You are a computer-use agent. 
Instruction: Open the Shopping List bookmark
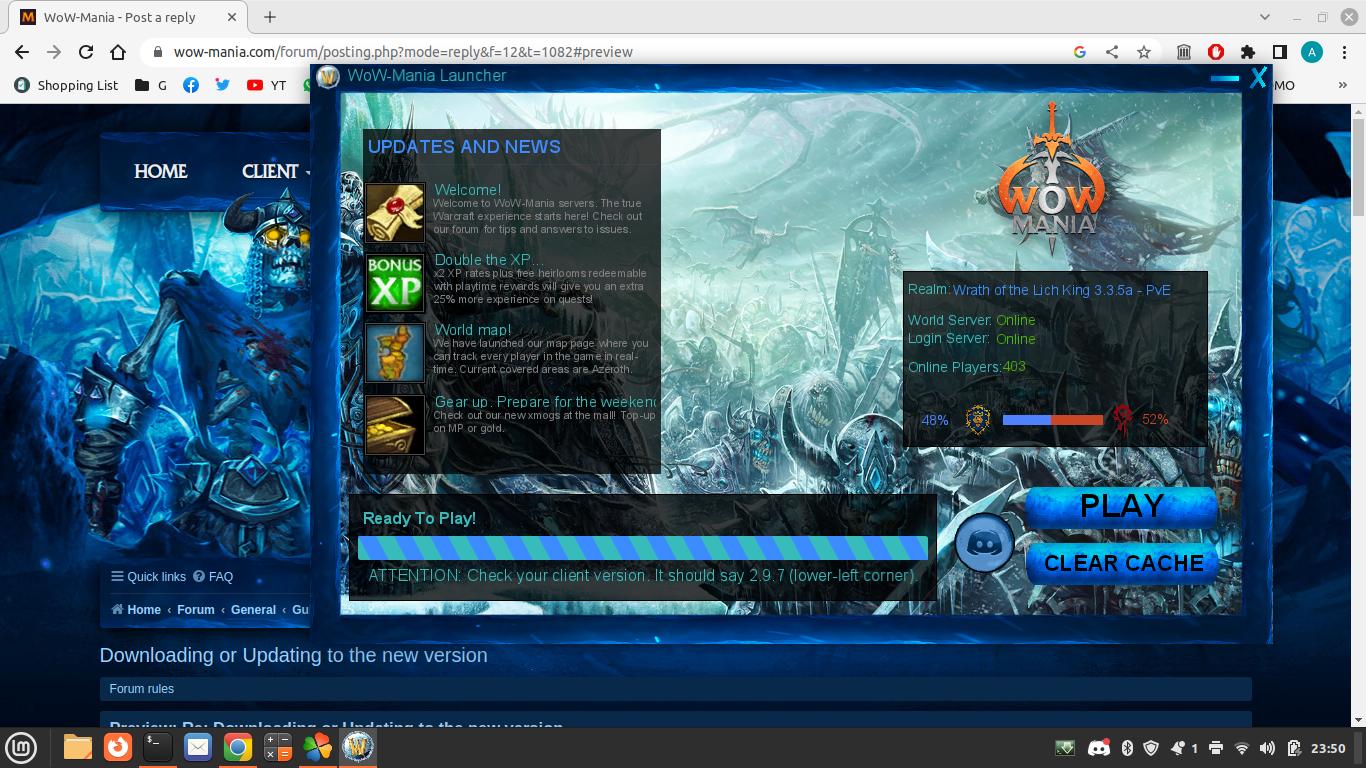click(x=66, y=85)
